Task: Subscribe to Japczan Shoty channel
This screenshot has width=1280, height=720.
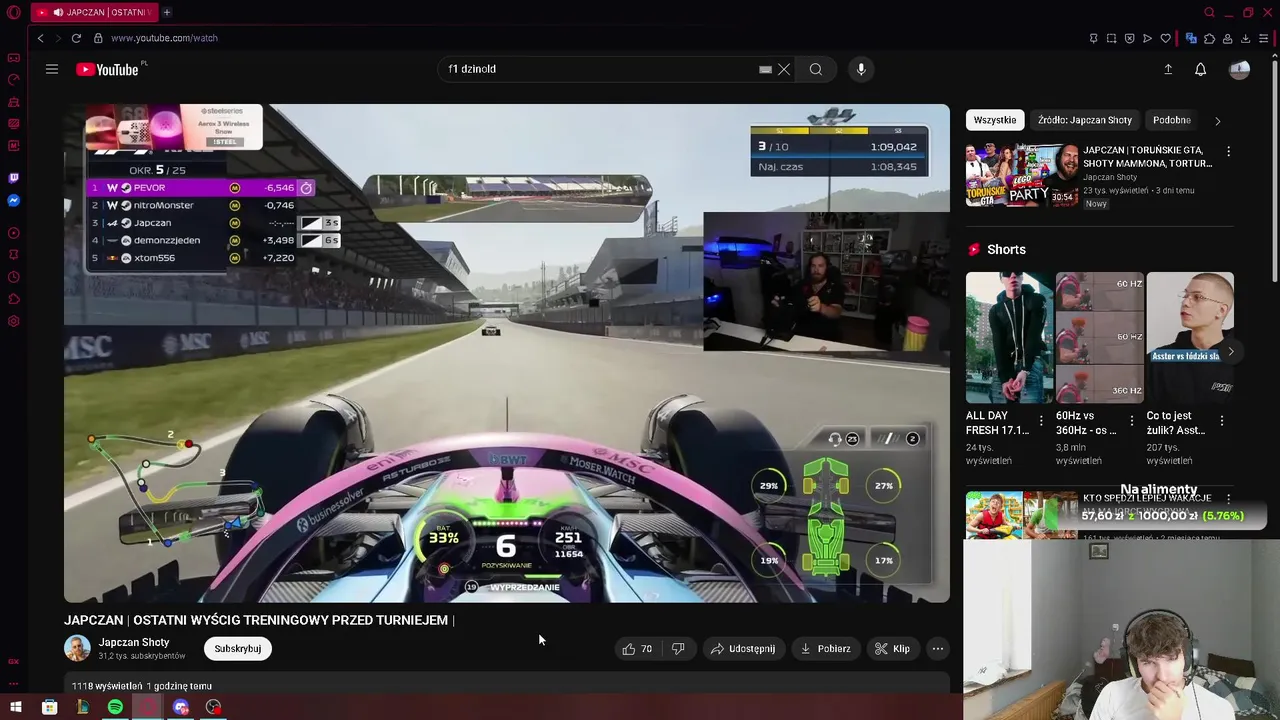Action: (x=238, y=649)
